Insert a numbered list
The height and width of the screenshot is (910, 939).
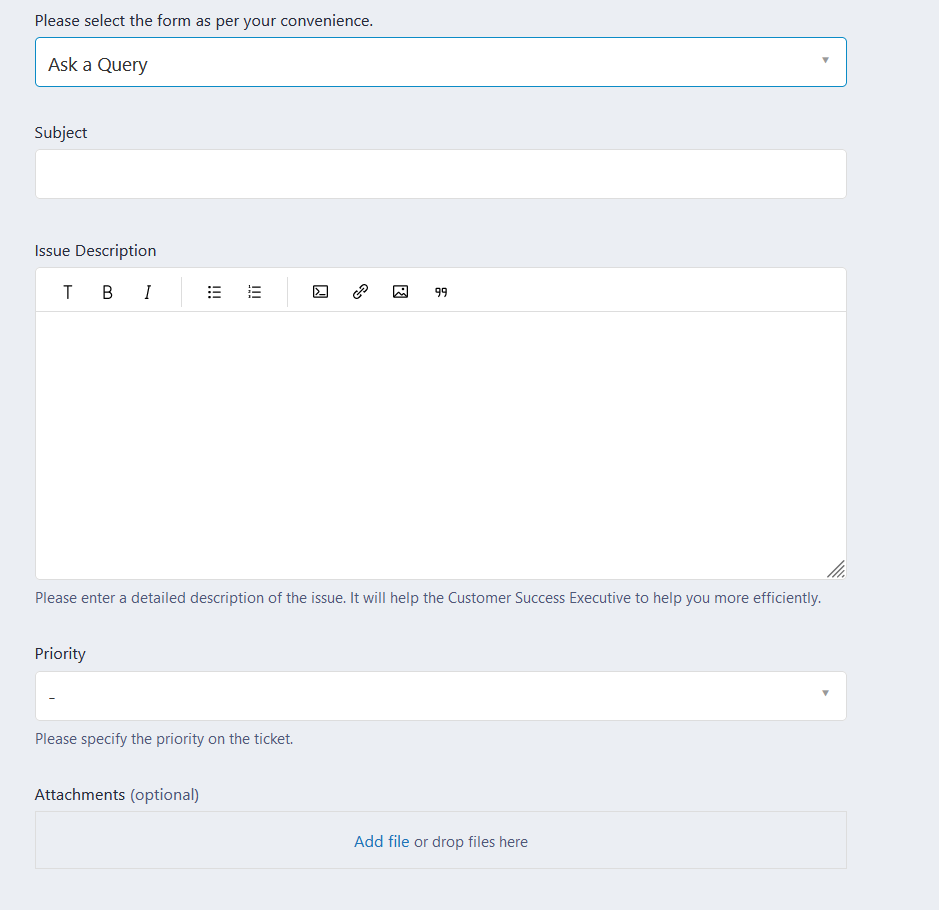pos(255,292)
